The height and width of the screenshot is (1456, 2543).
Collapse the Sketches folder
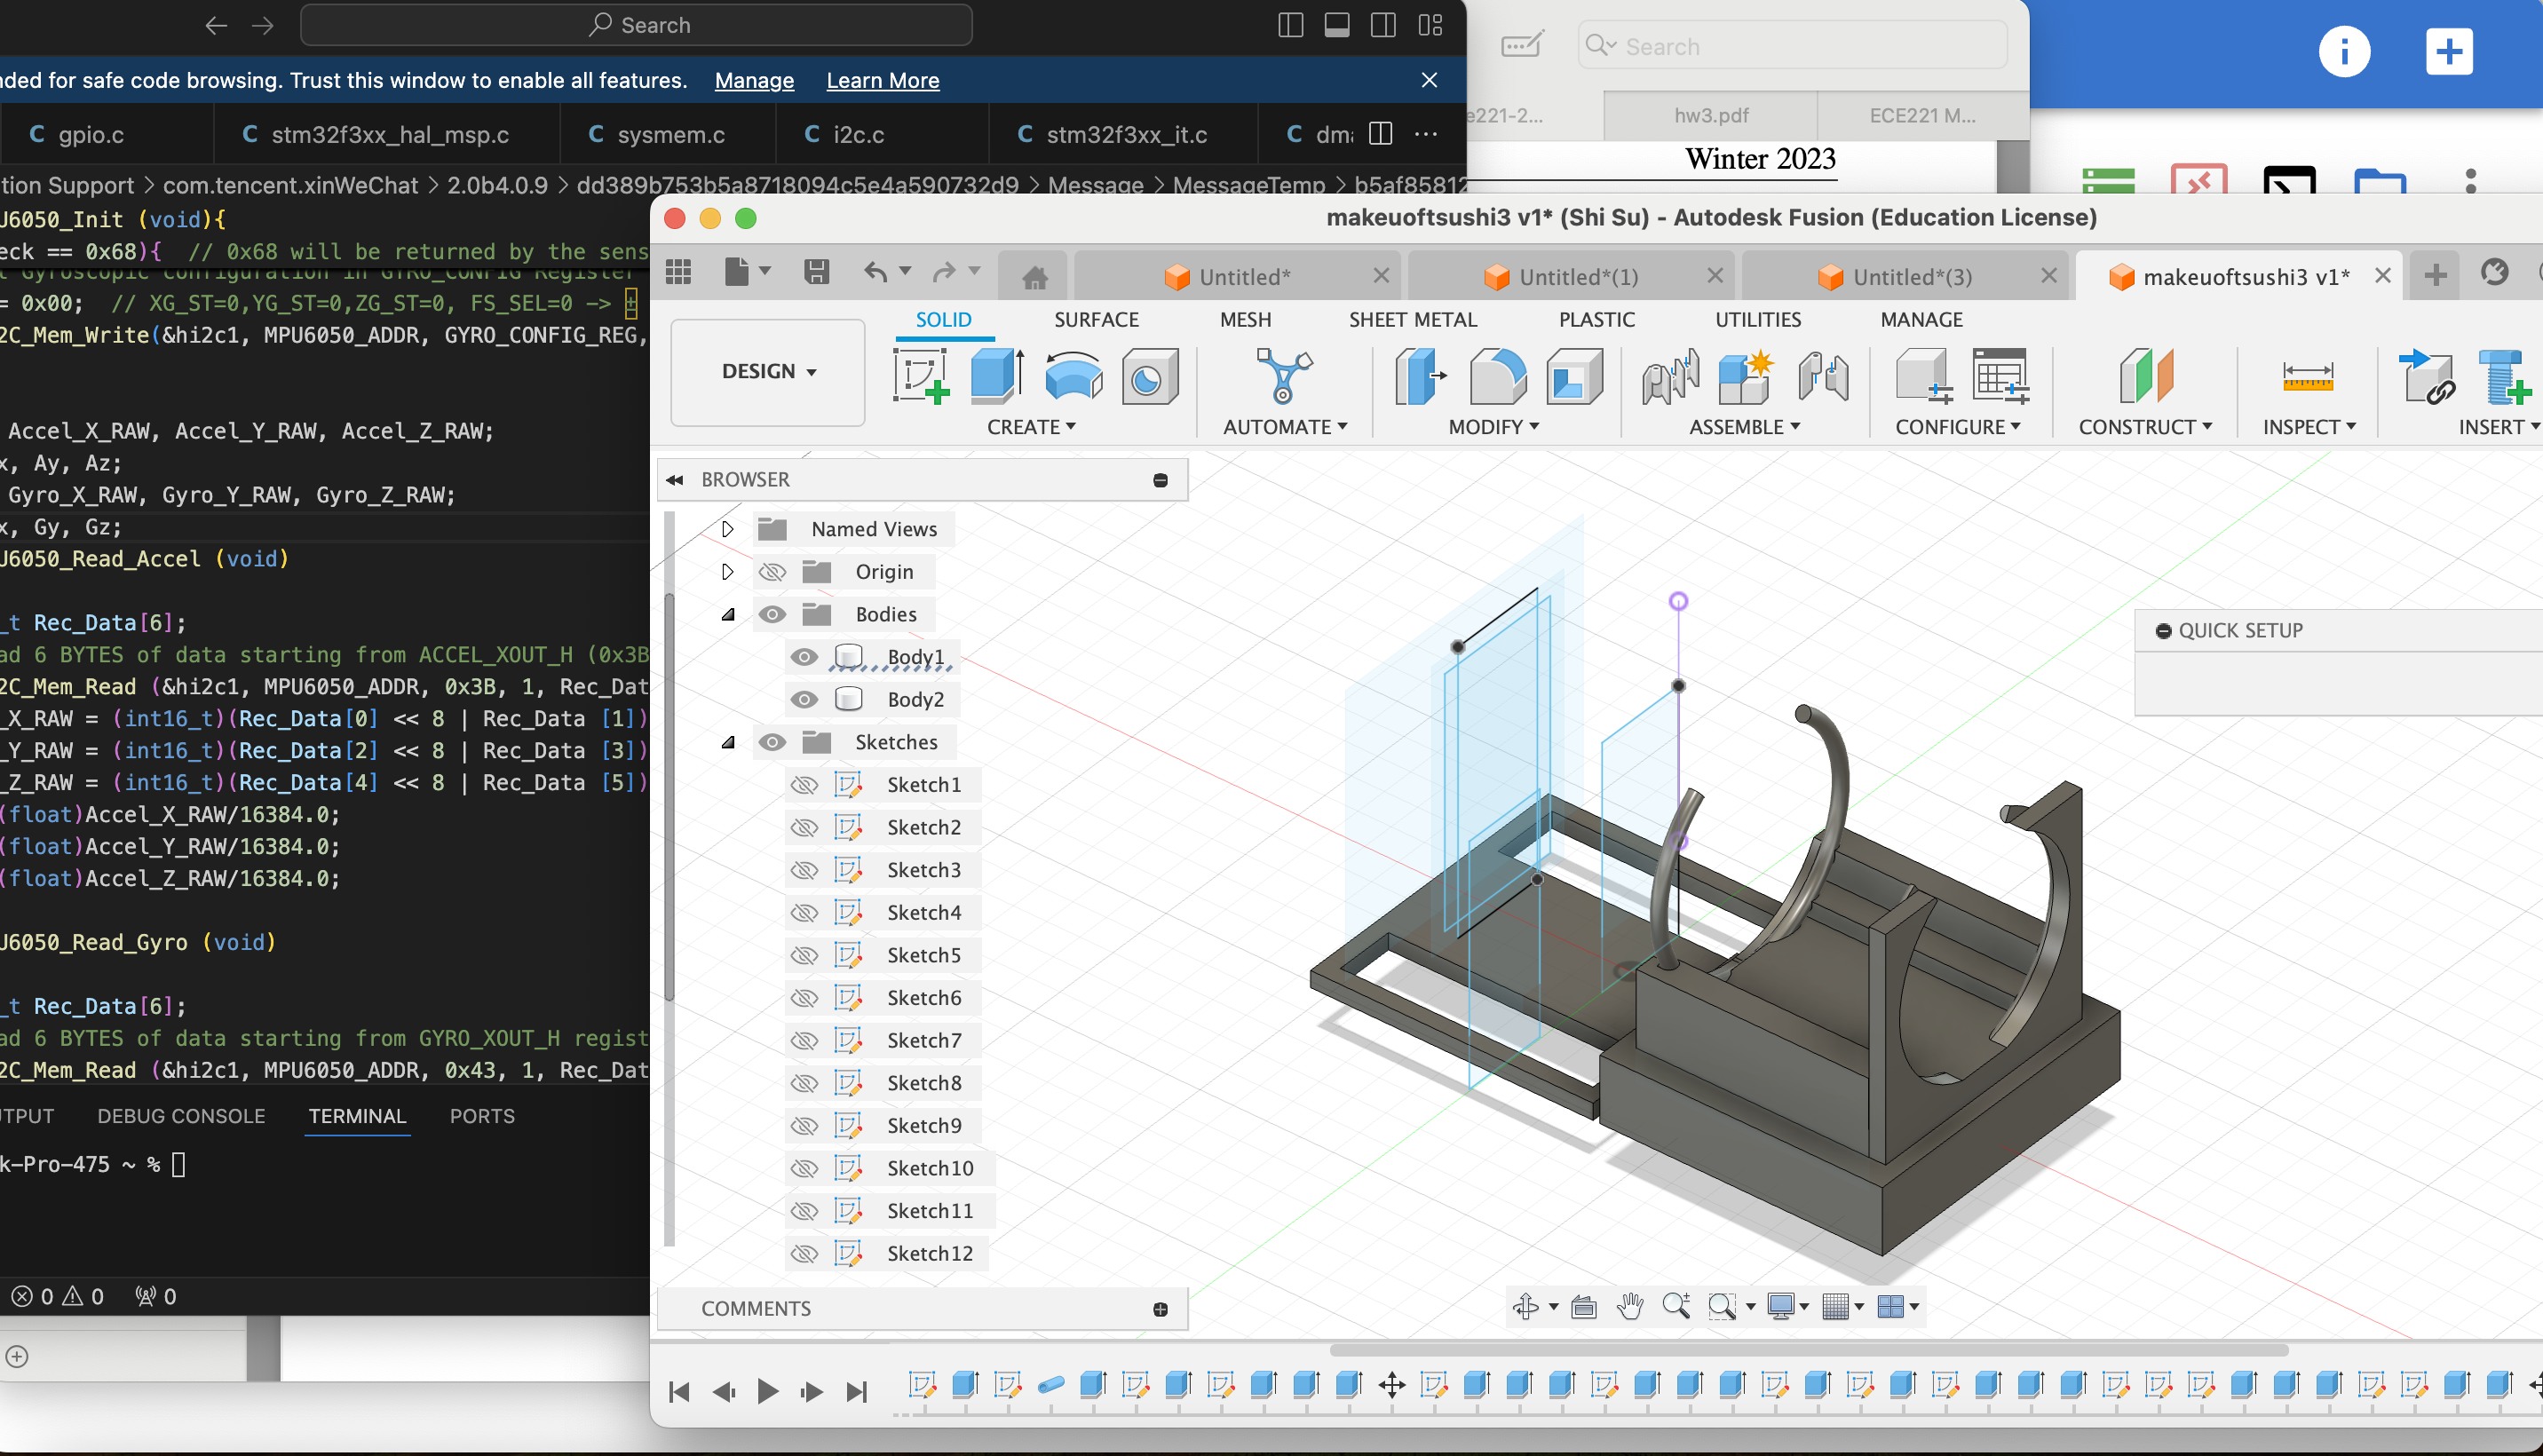point(727,742)
